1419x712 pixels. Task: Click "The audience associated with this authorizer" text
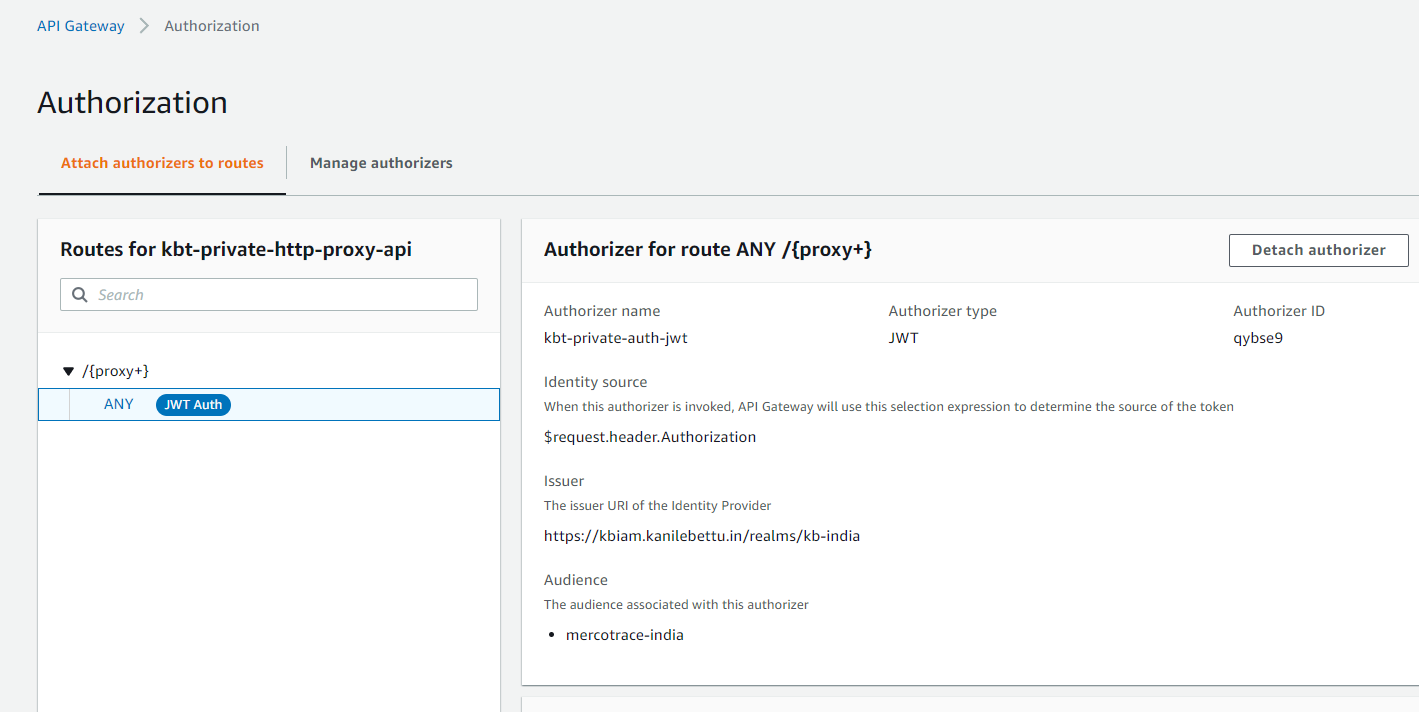pyautogui.click(x=676, y=605)
